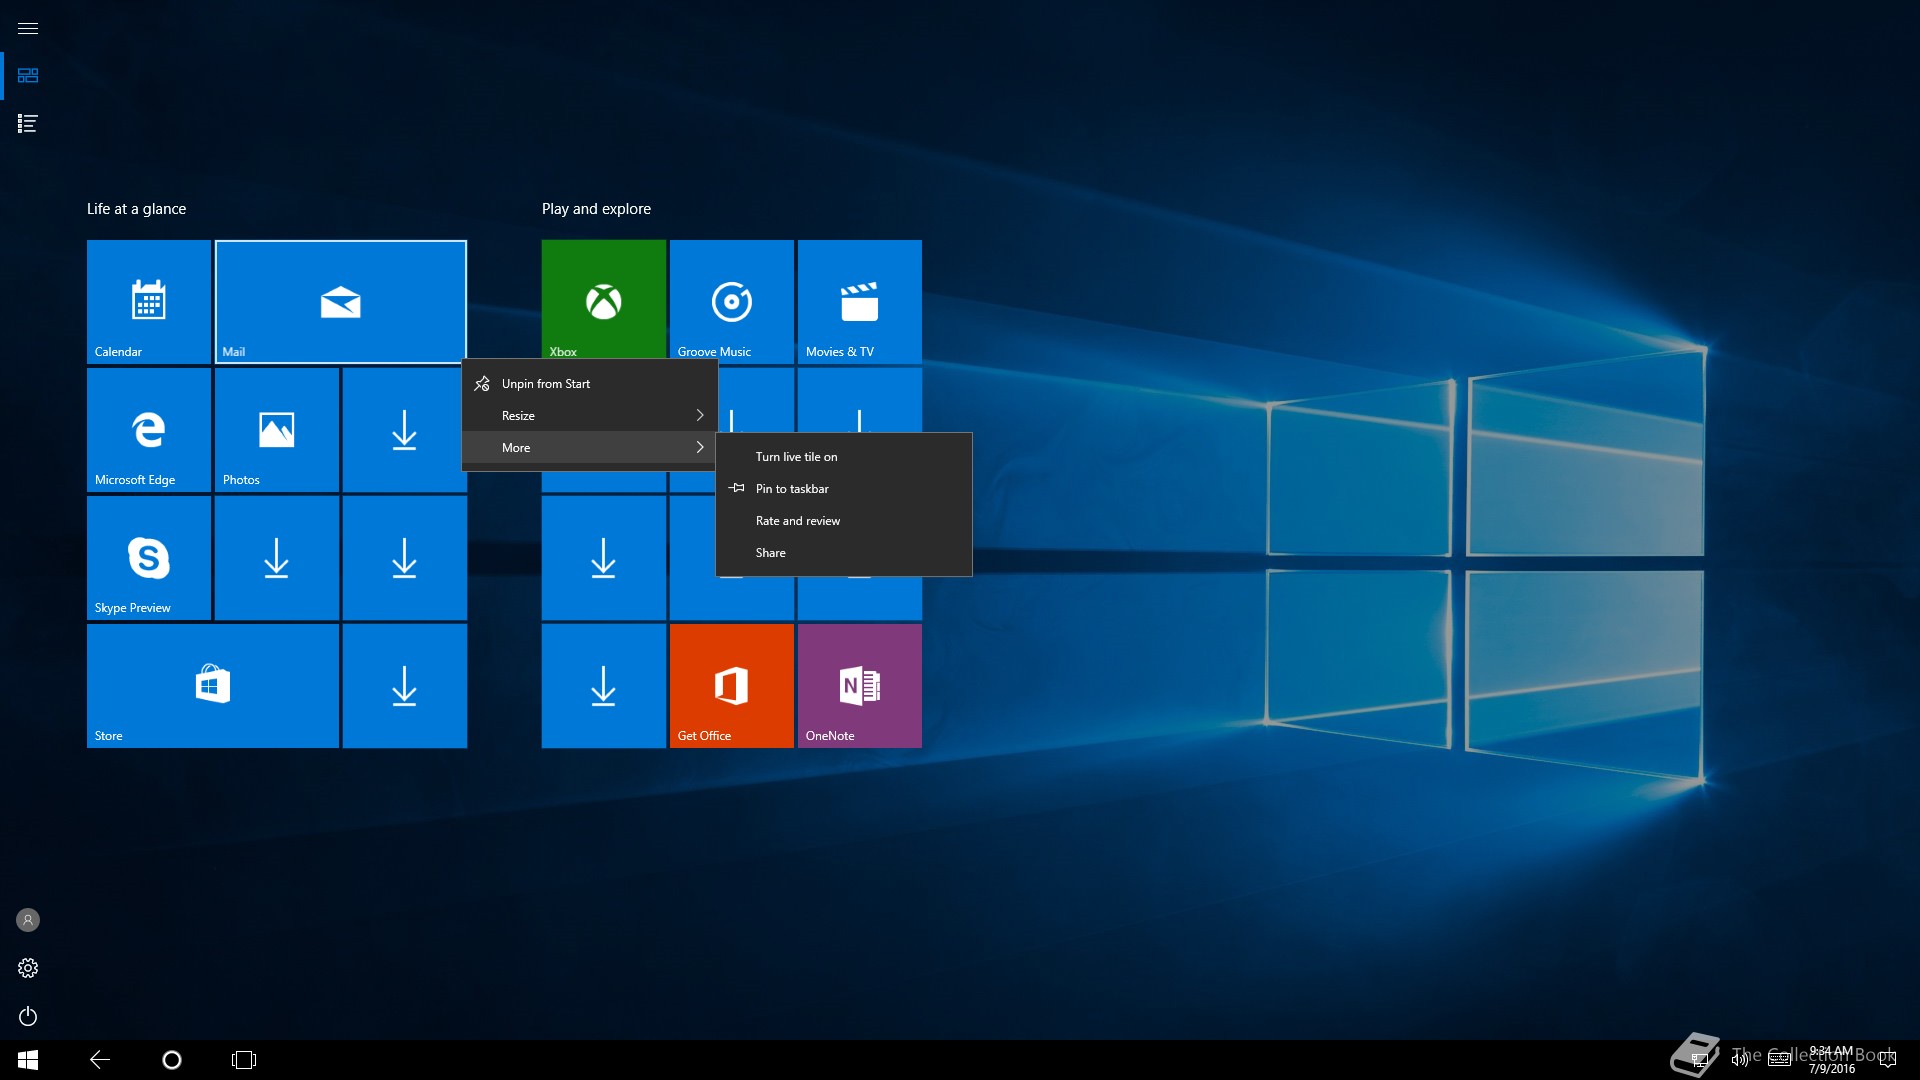Open the Movies & TV tile
This screenshot has height=1080, width=1920.
click(859, 301)
